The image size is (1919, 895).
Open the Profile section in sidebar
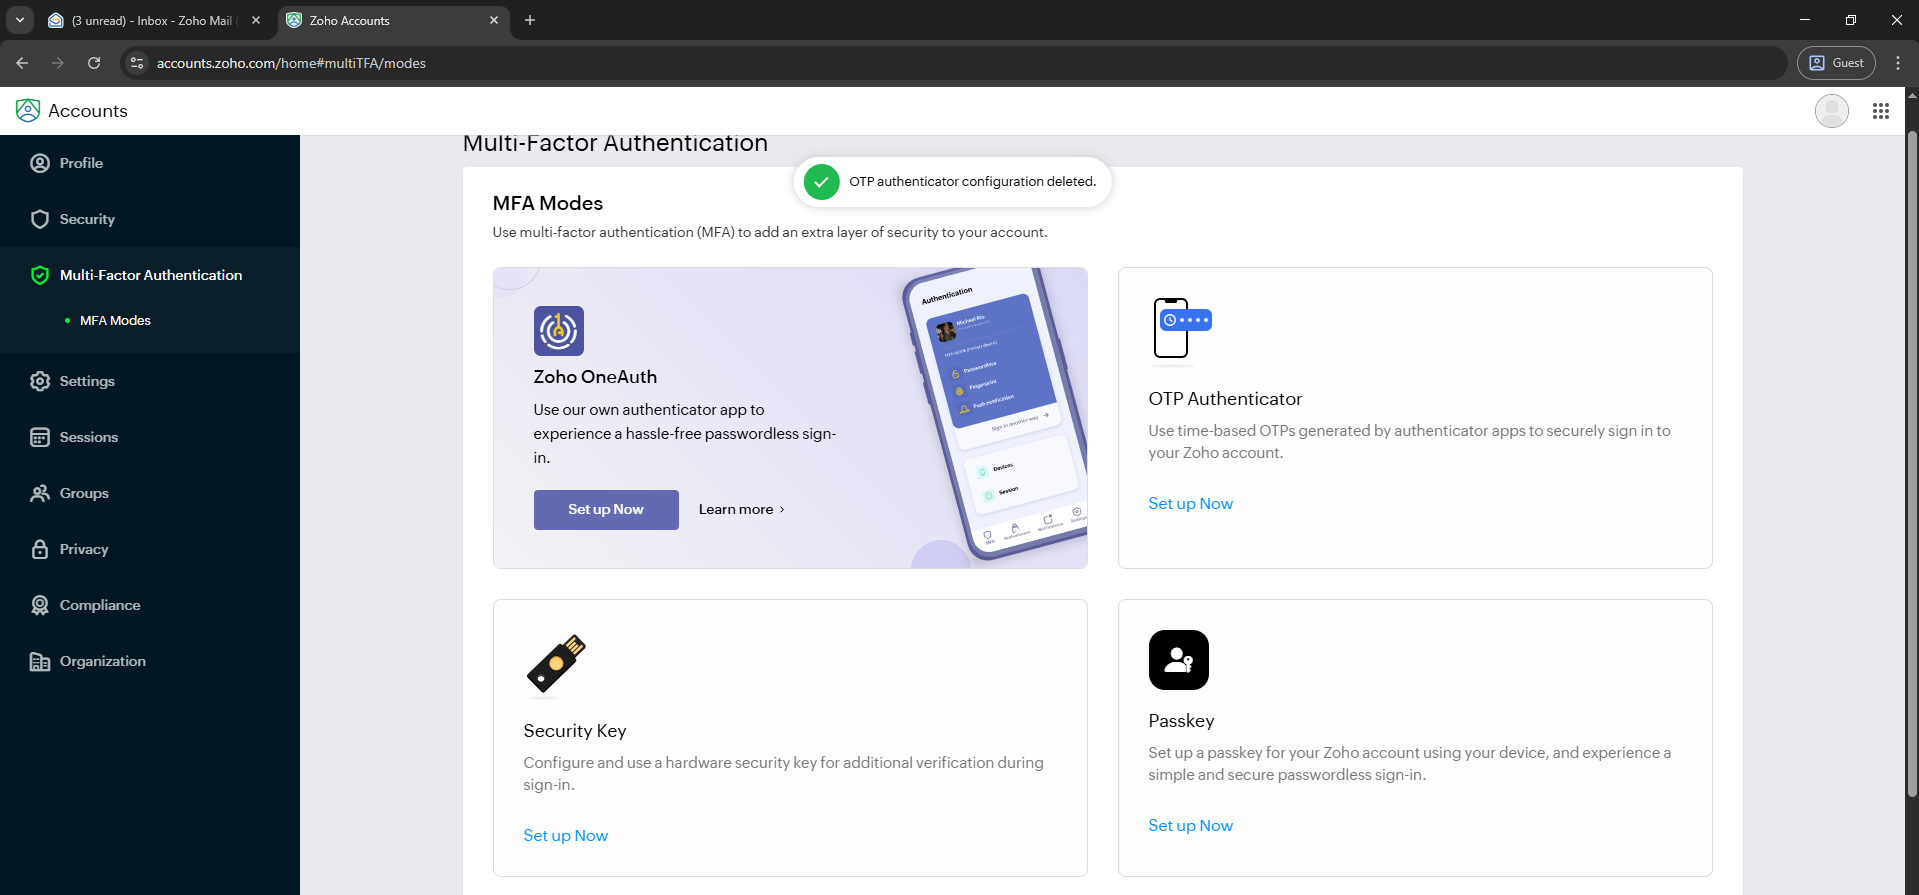tap(81, 163)
